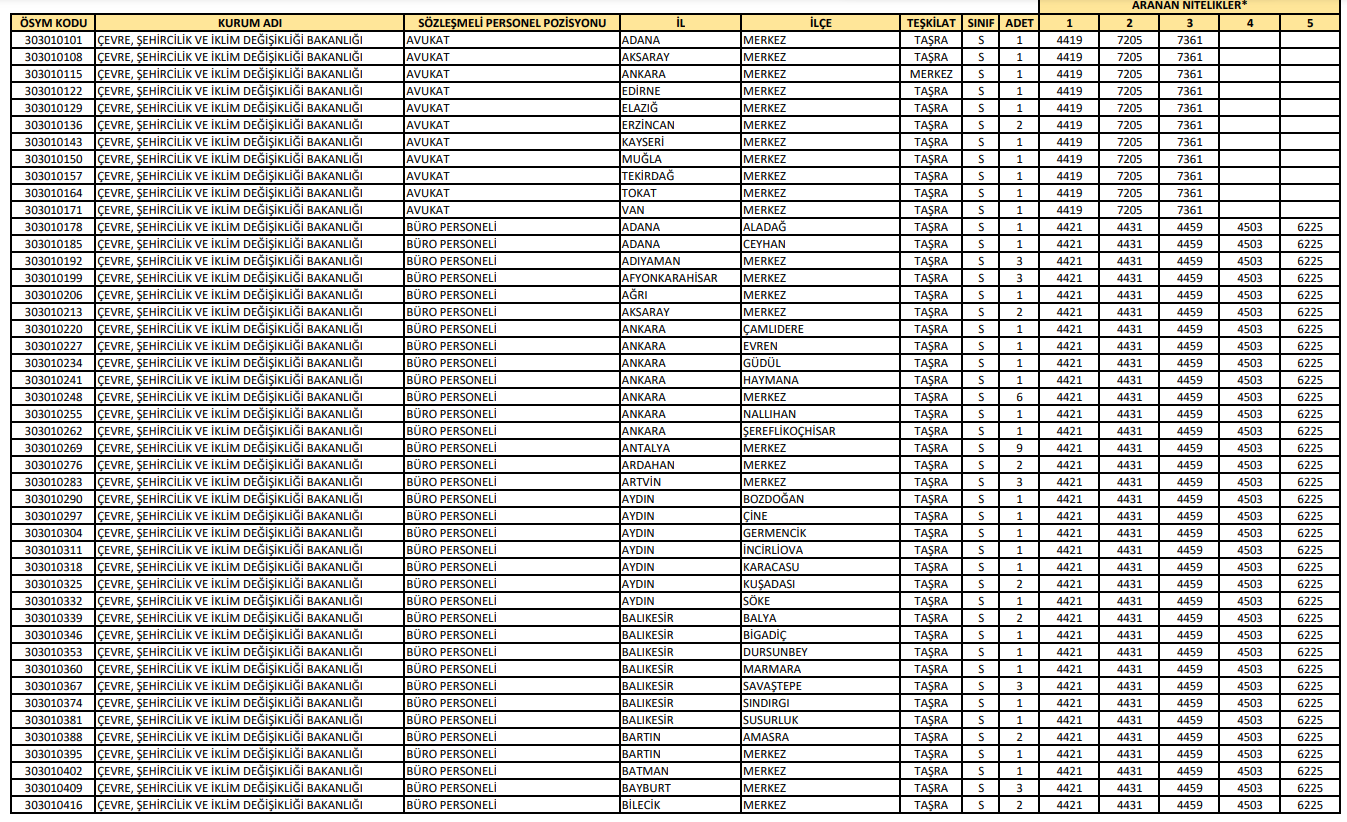Click the SÖKE district cell

click(820, 601)
